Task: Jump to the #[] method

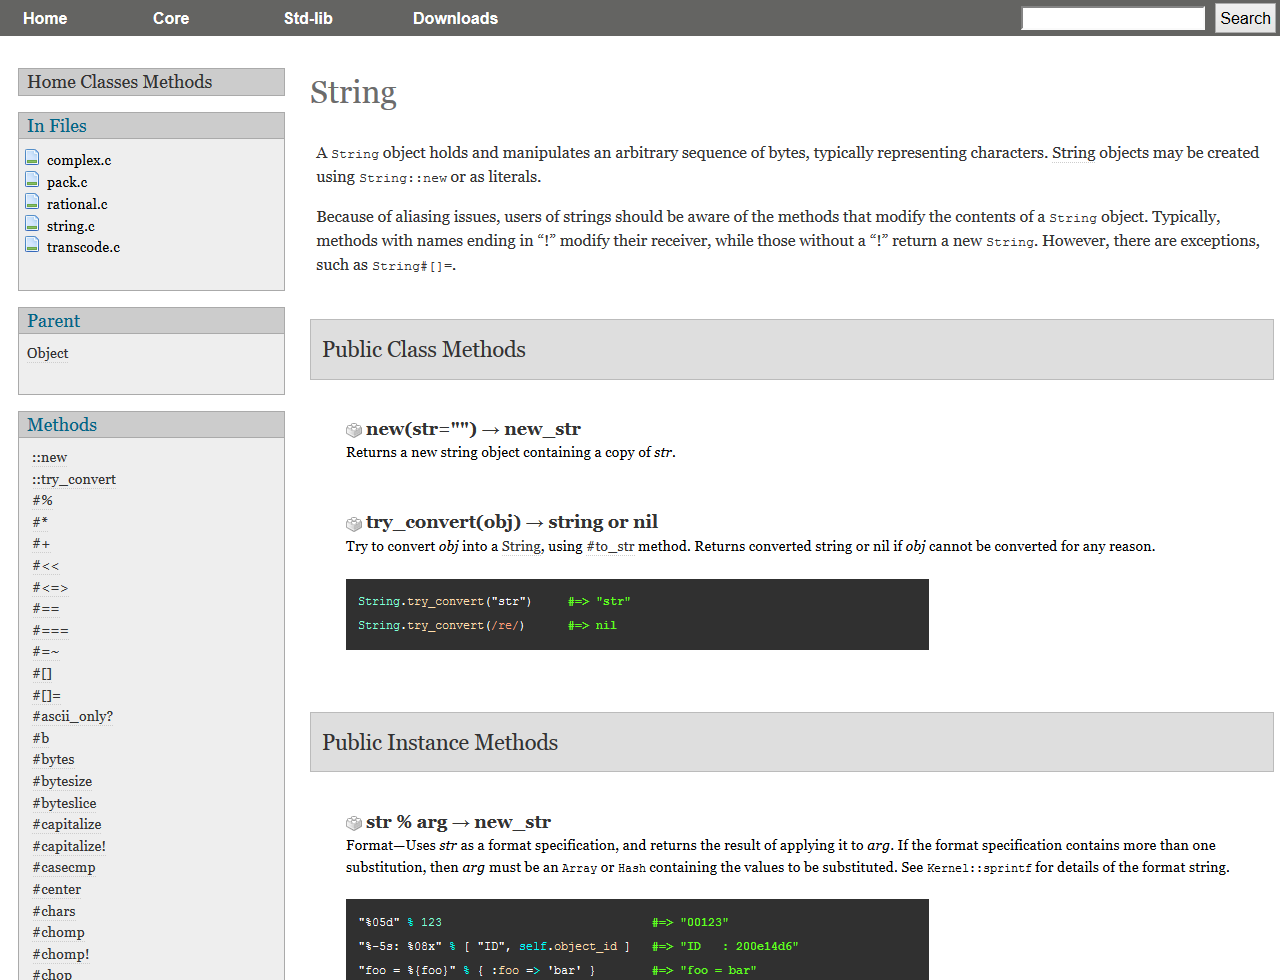Action: [42, 673]
